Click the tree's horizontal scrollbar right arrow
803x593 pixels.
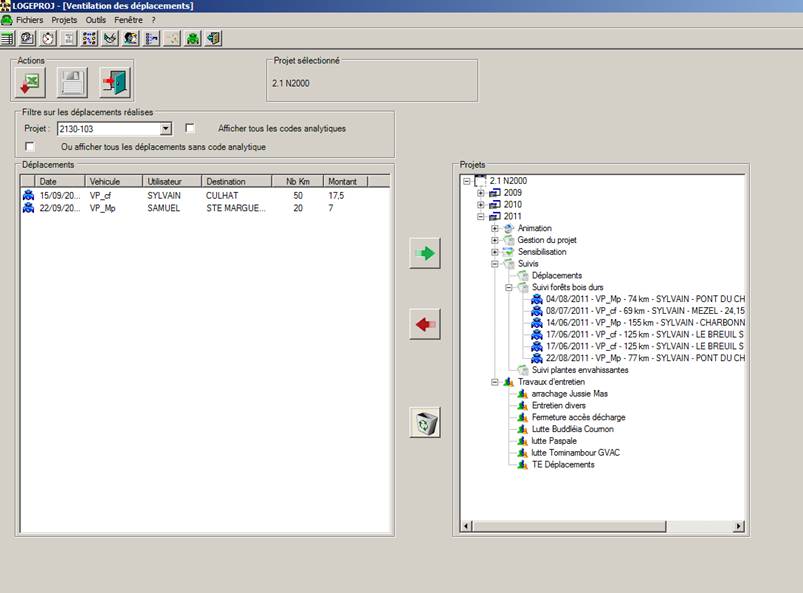[x=738, y=526]
